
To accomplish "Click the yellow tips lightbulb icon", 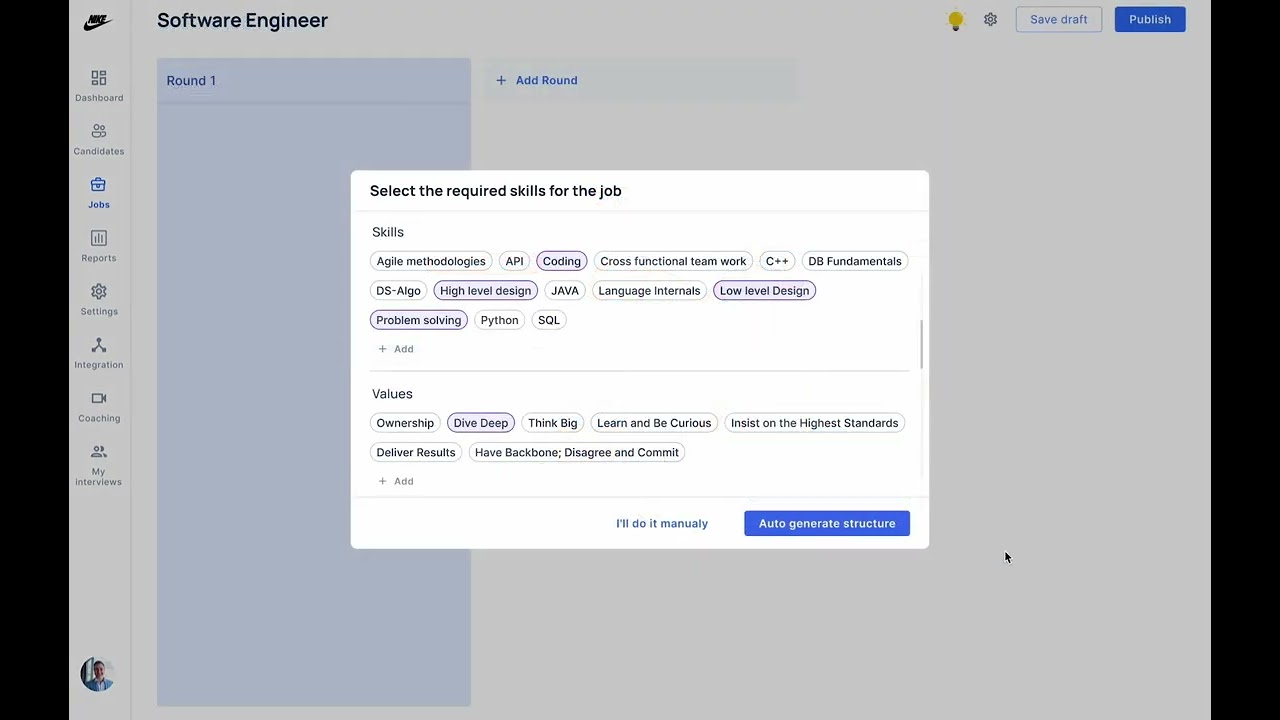I will click(x=955, y=19).
